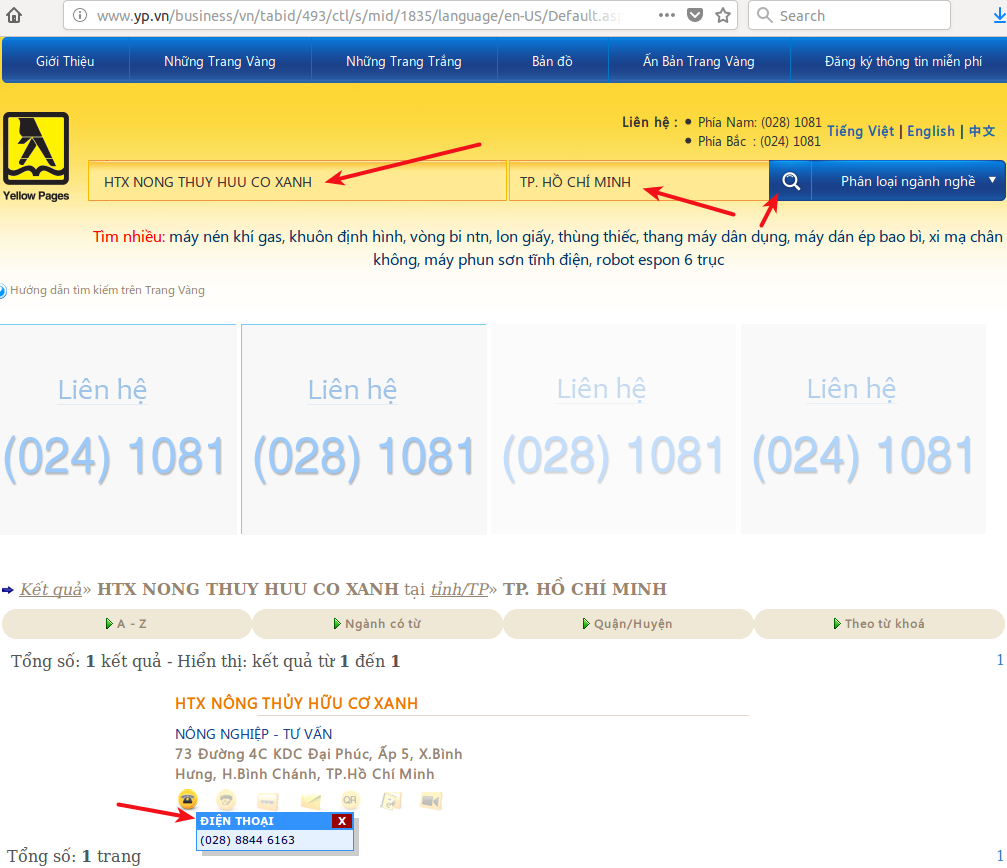The height and width of the screenshot is (868, 1007).
Task: Click the website www icon
Action: (x=267, y=801)
